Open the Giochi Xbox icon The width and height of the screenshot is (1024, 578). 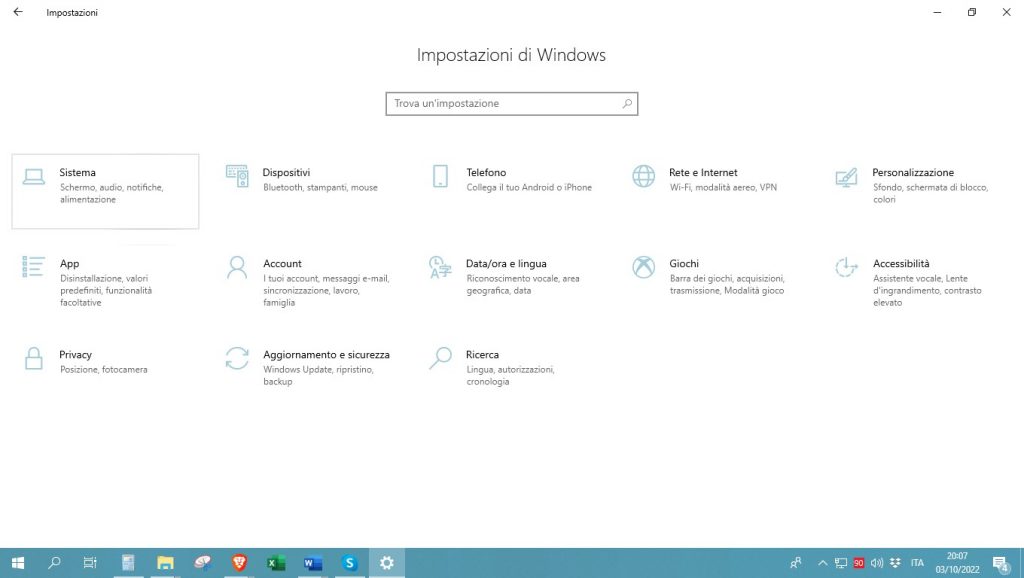click(x=643, y=267)
